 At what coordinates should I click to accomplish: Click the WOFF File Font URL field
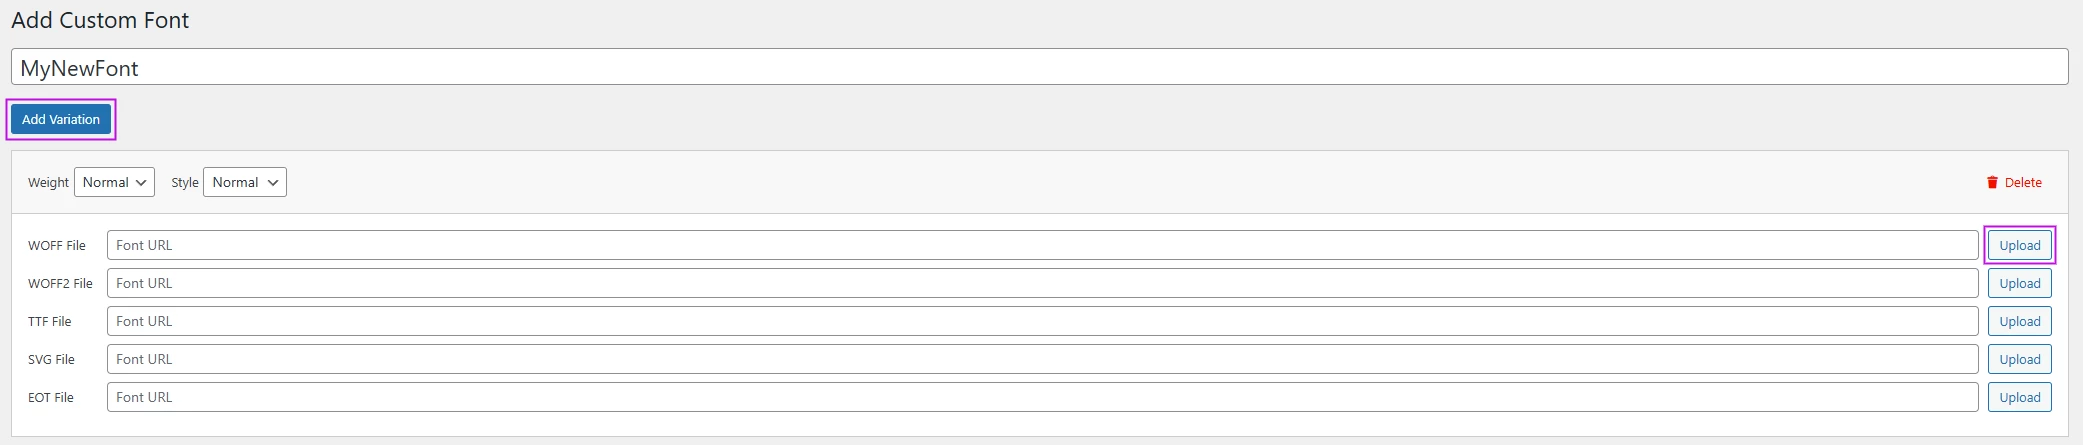coord(1042,245)
